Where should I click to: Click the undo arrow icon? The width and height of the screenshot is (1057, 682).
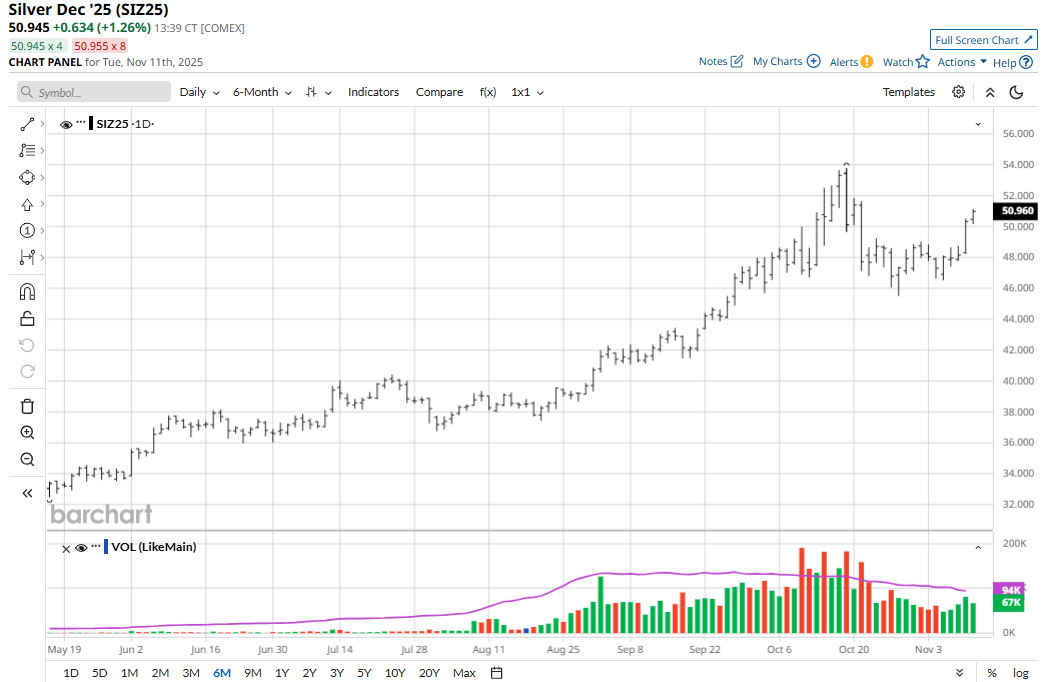pos(27,345)
